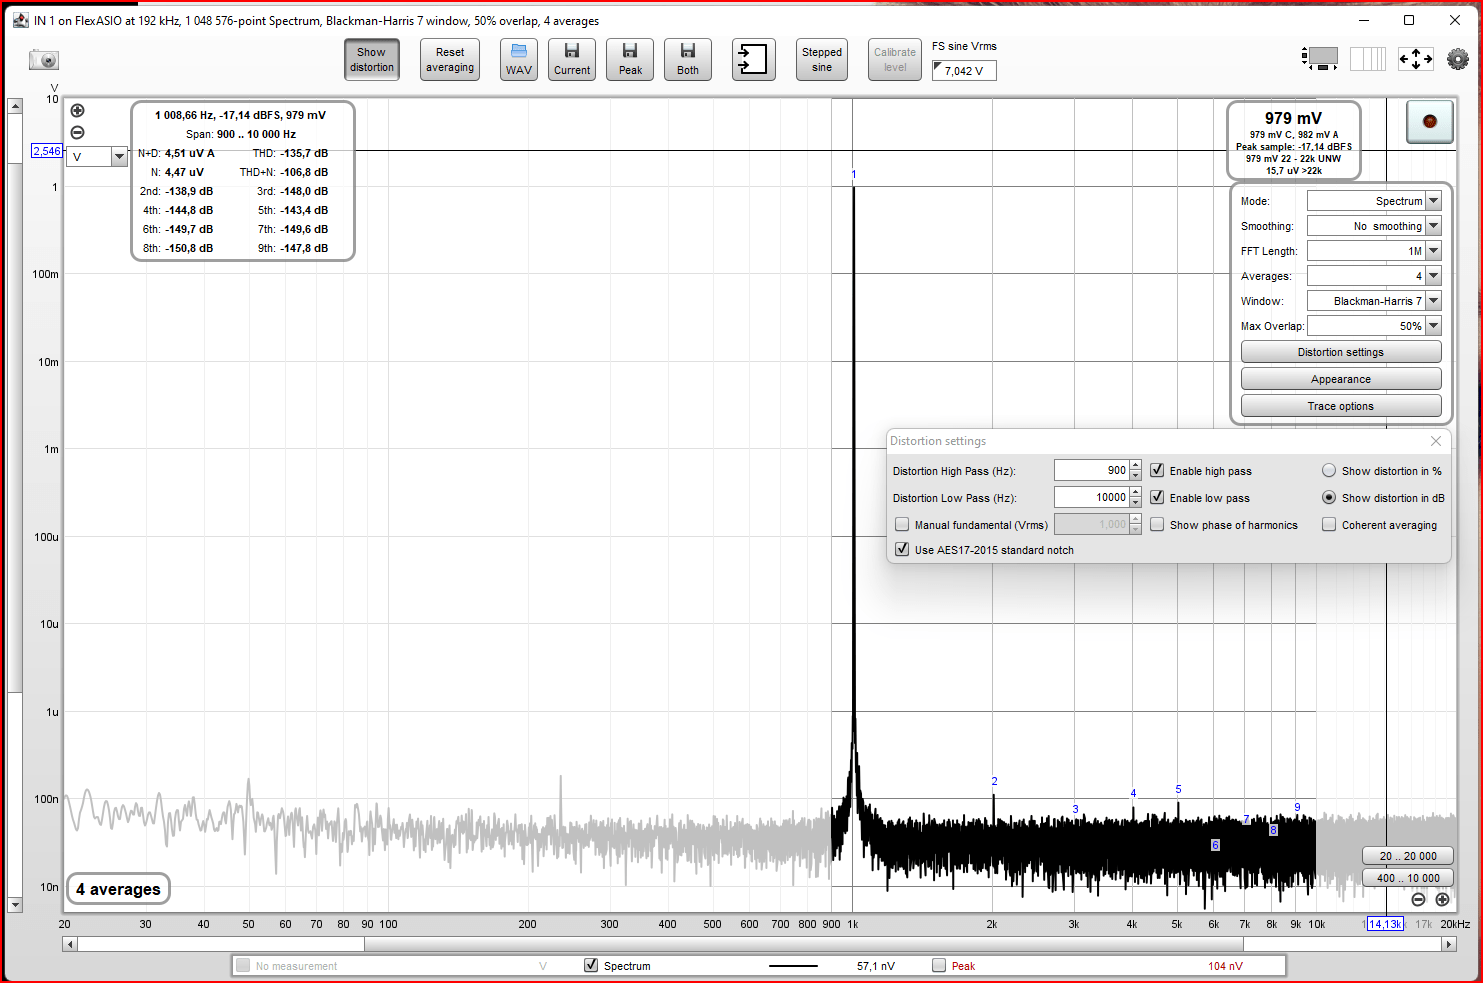Capture graph image with camera icon
1483x983 pixels.
(44, 60)
